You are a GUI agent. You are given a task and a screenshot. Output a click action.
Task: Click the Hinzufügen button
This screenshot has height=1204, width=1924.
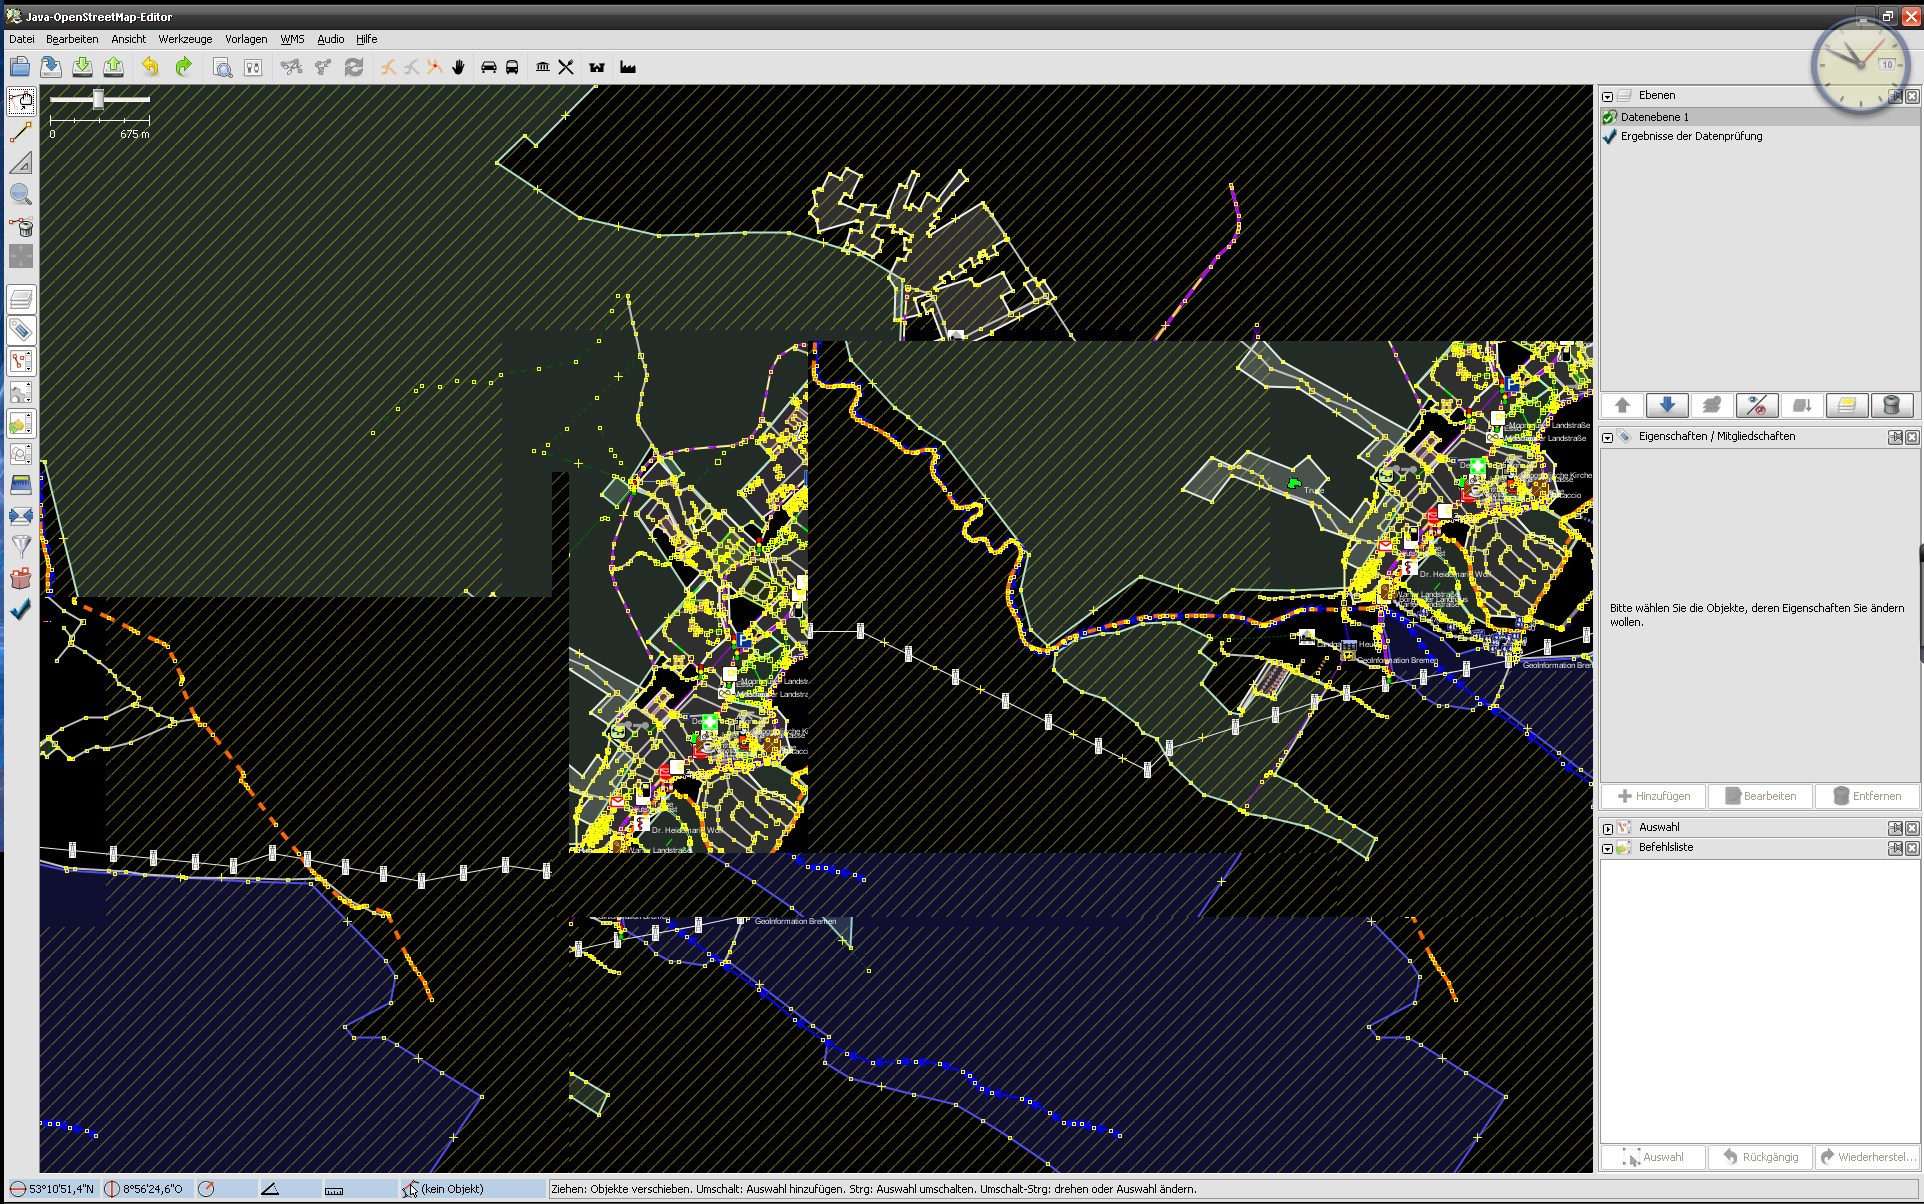pyautogui.click(x=1654, y=796)
